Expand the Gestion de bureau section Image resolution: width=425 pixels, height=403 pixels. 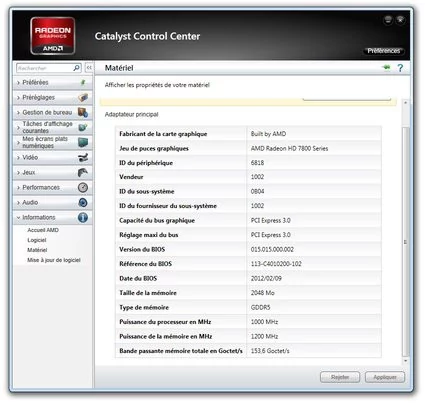(53, 112)
